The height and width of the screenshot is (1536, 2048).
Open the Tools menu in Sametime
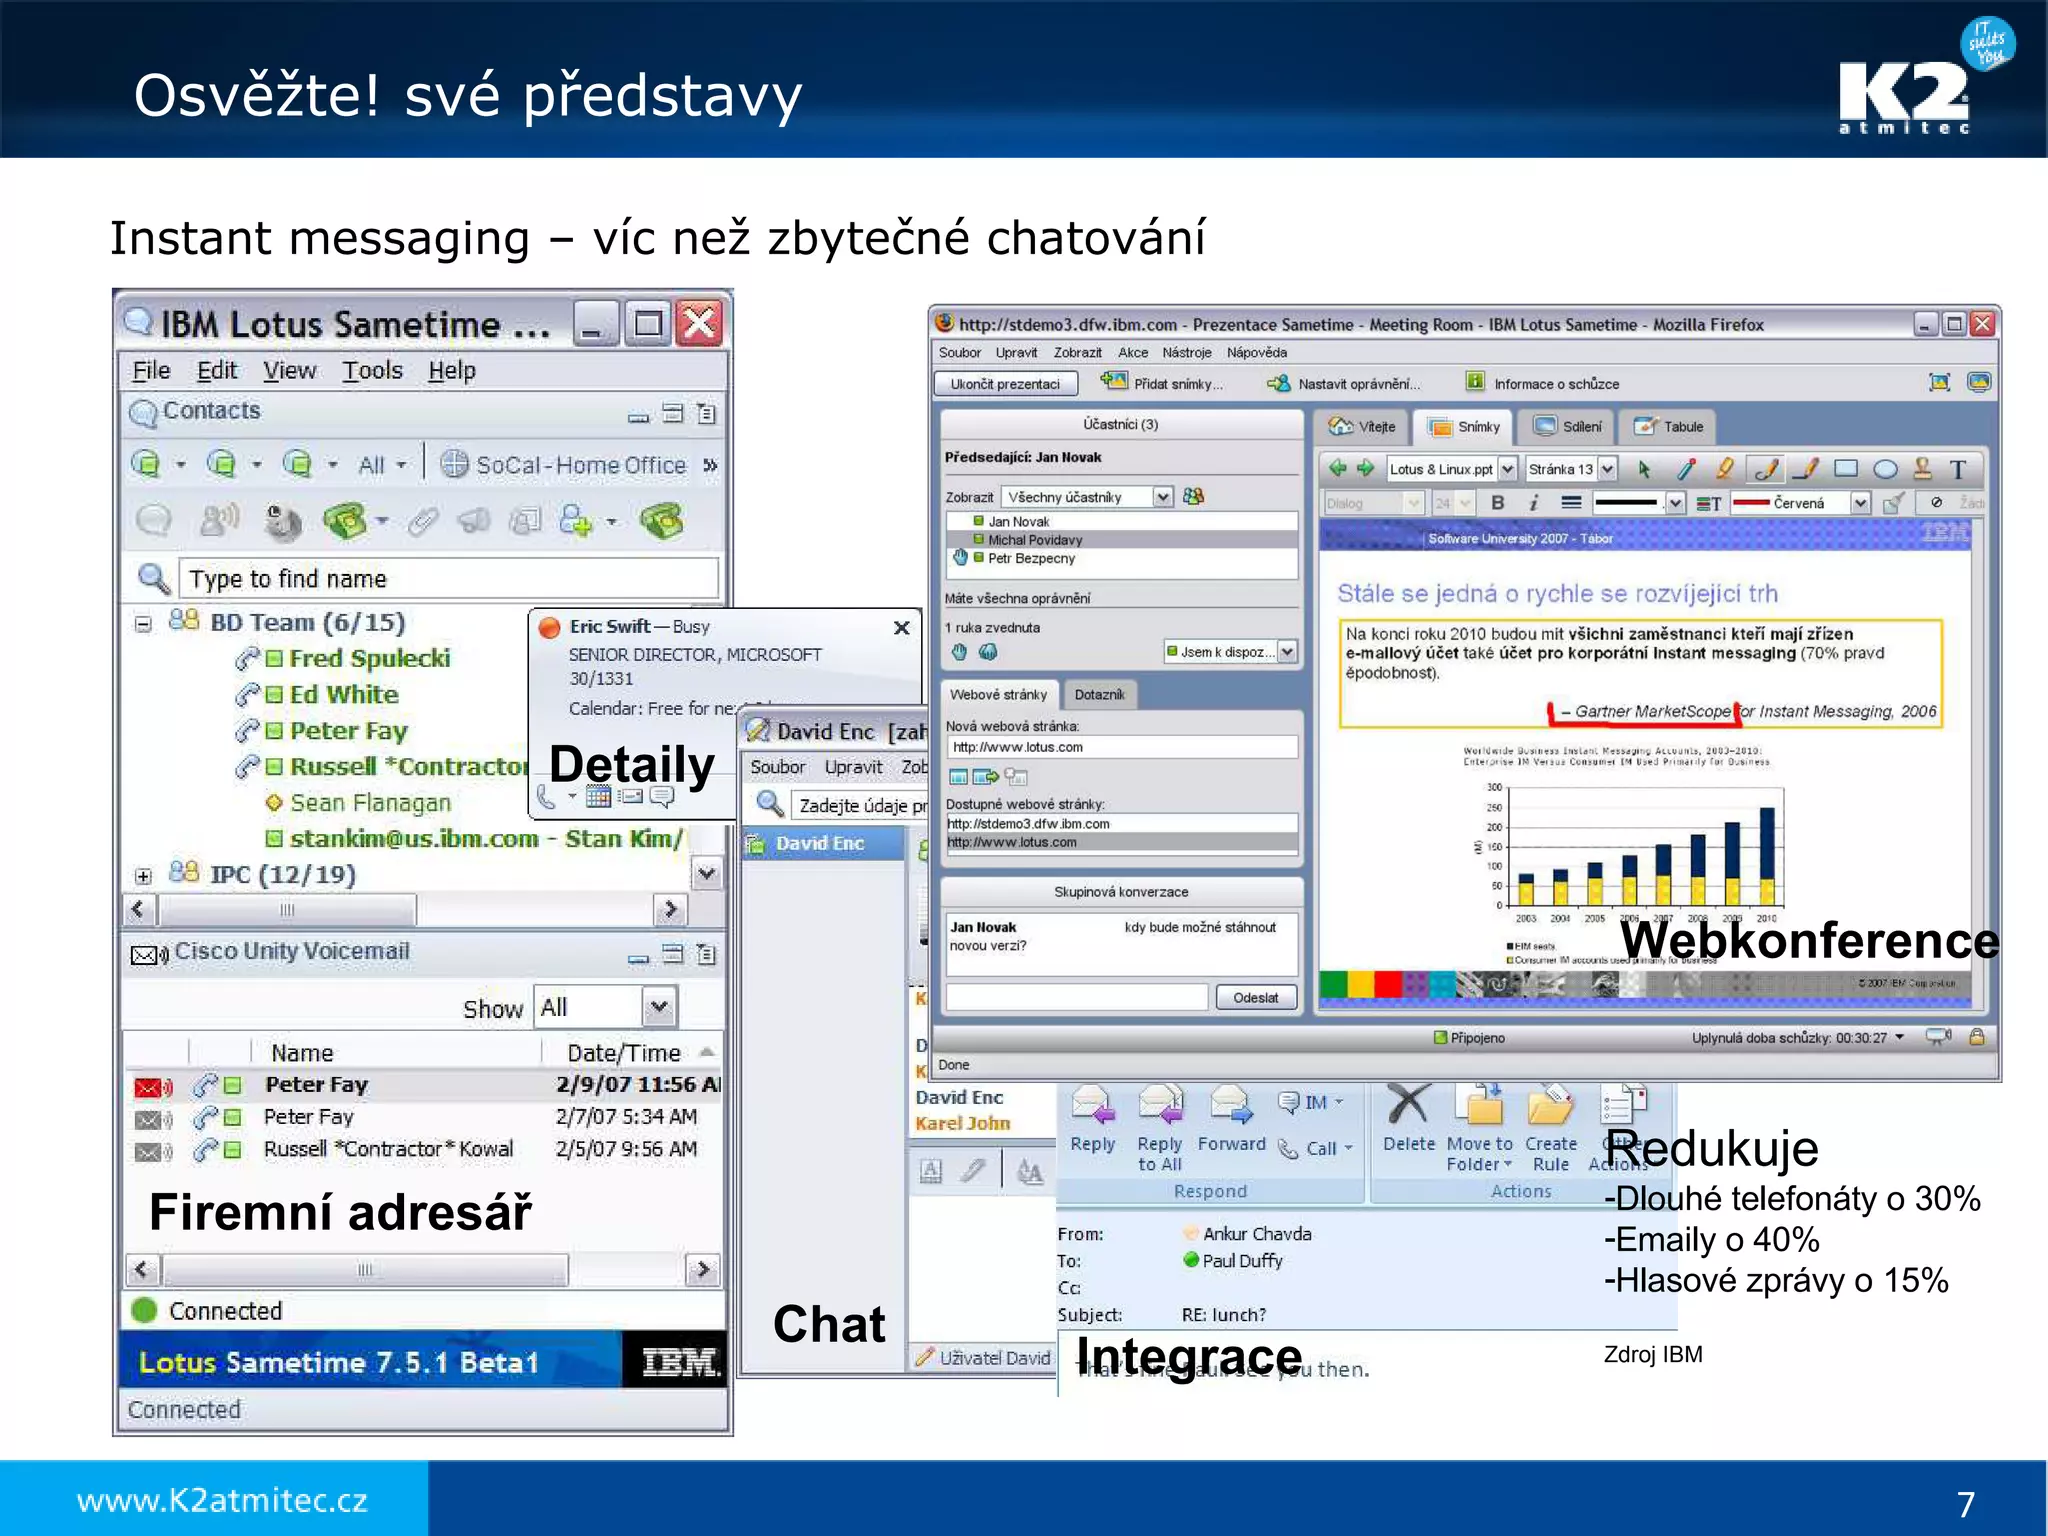pos(372,371)
